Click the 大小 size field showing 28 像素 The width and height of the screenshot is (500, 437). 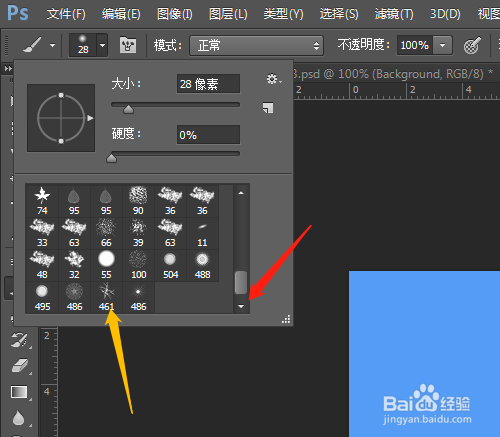click(x=208, y=84)
